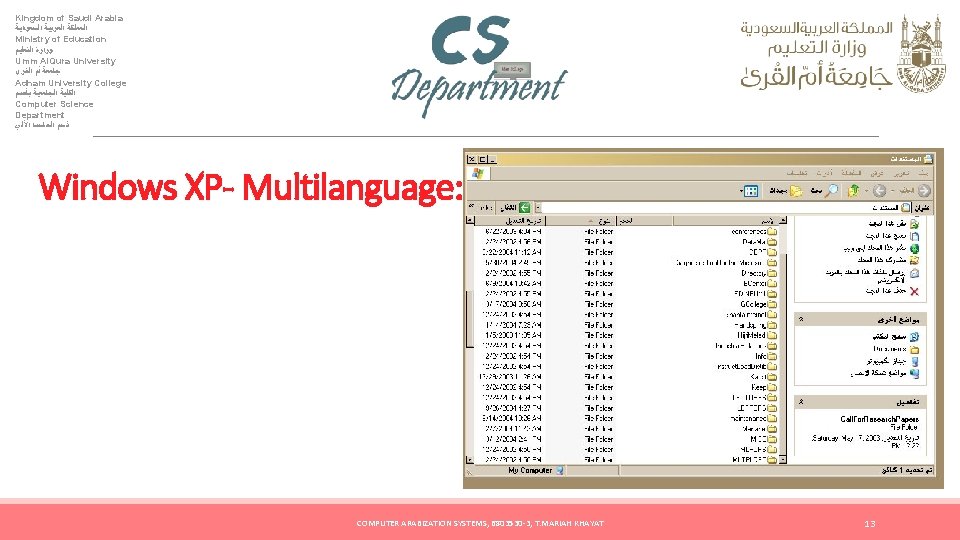Screen dimensions: 960x540
Task: Open the Favorites (المفضلة) menu
Action: coord(851,173)
